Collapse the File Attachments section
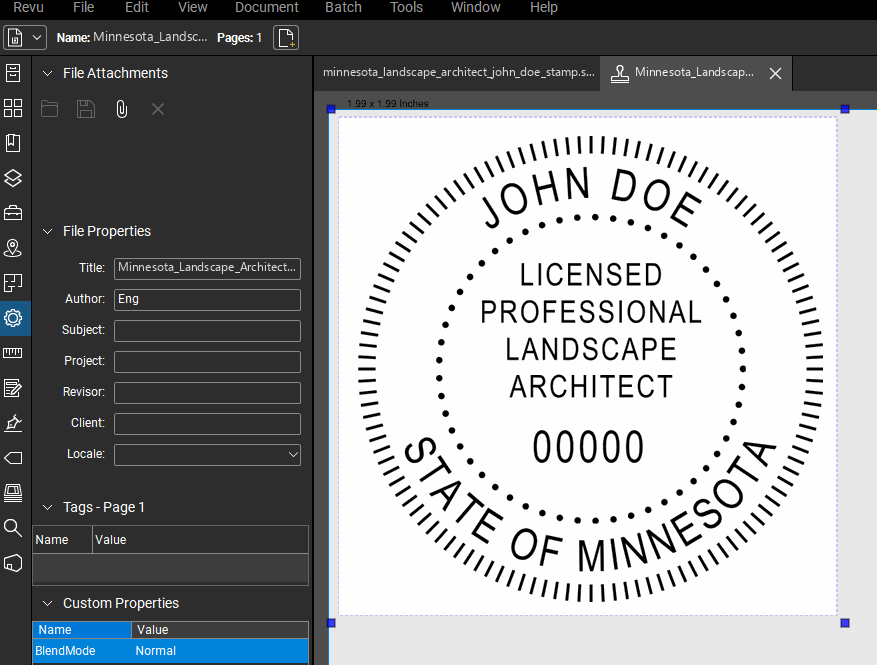 click(48, 73)
